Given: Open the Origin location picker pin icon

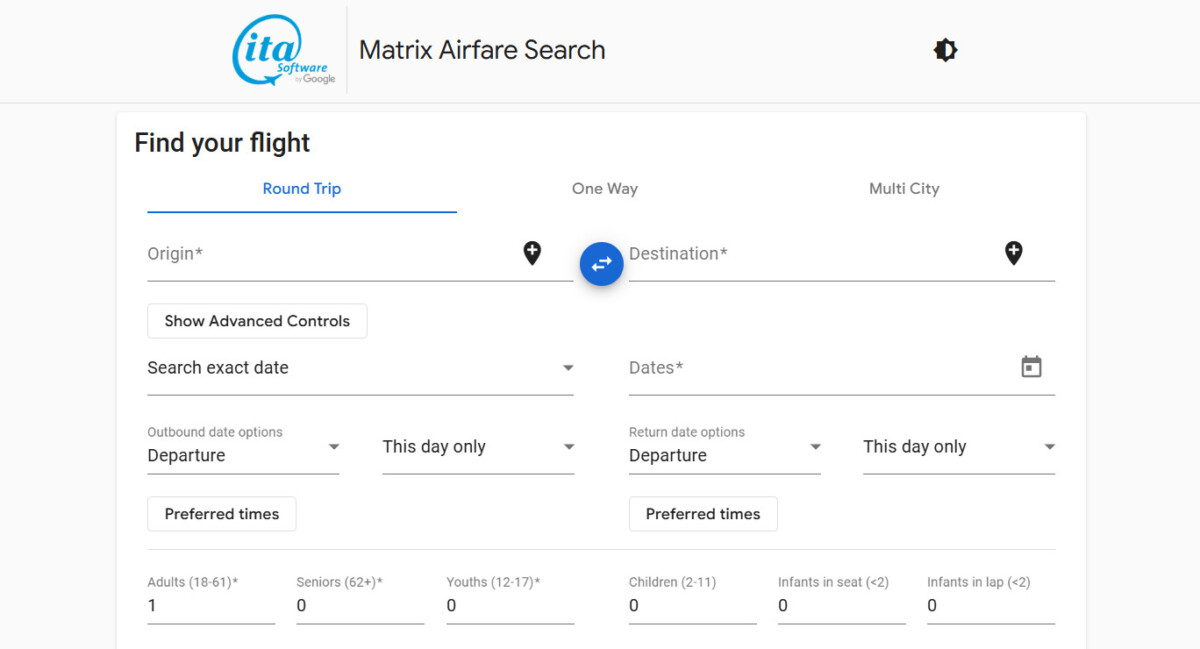Looking at the screenshot, I should [x=532, y=253].
